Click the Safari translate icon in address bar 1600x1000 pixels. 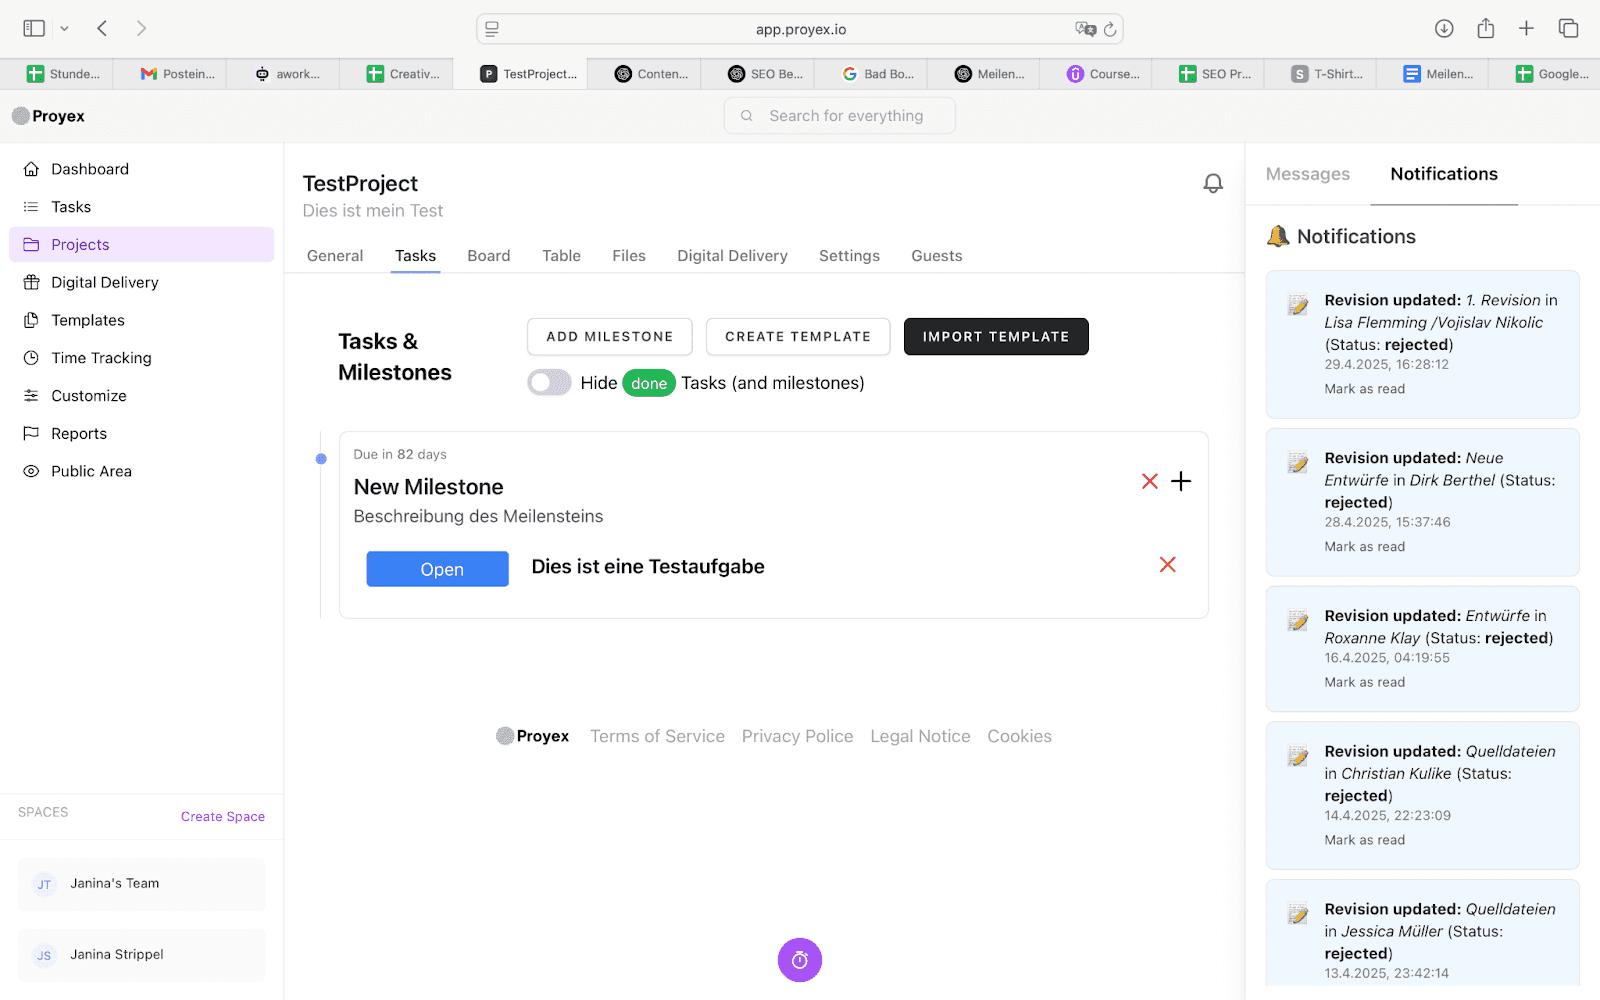pyautogui.click(x=1085, y=29)
